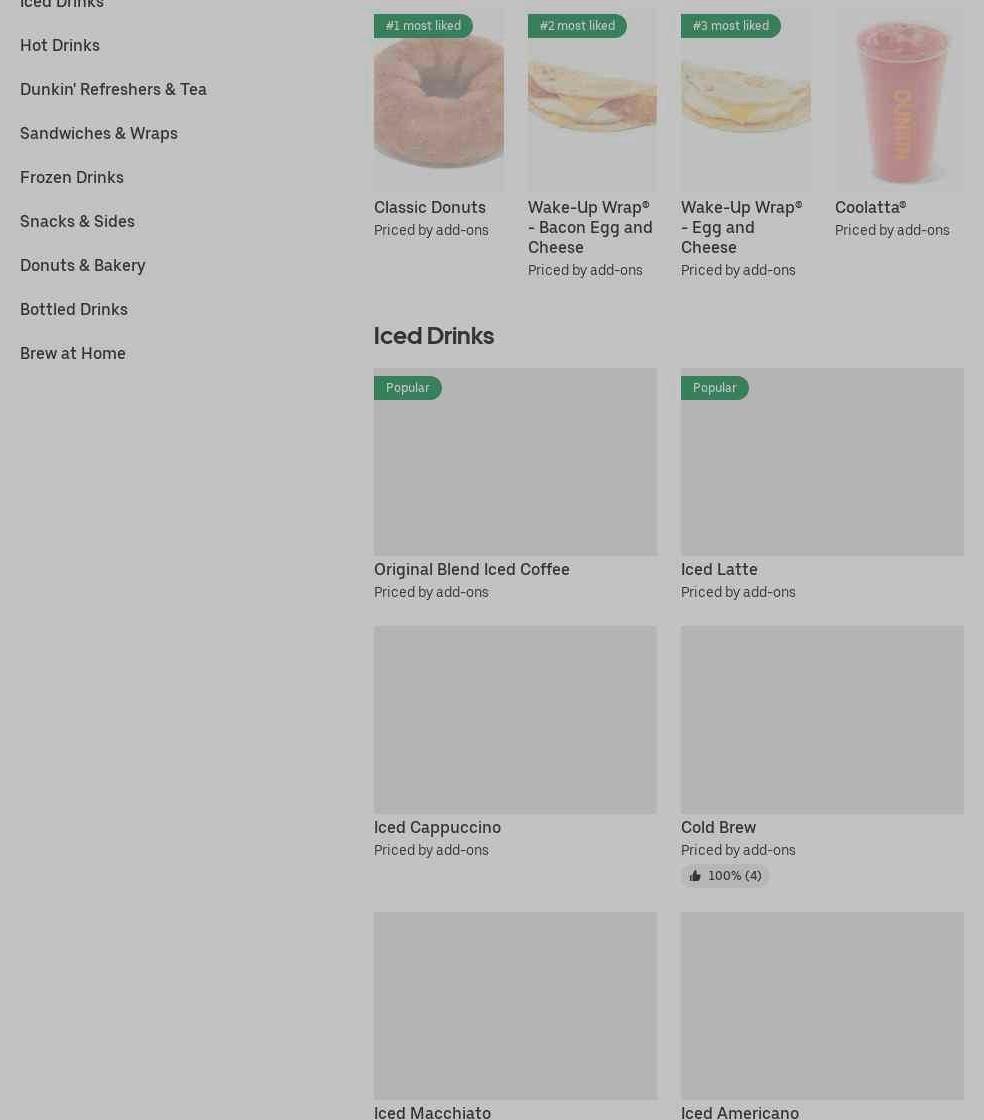Select Brew at Home category
The width and height of the screenshot is (984, 1120).
pos(73,354)
